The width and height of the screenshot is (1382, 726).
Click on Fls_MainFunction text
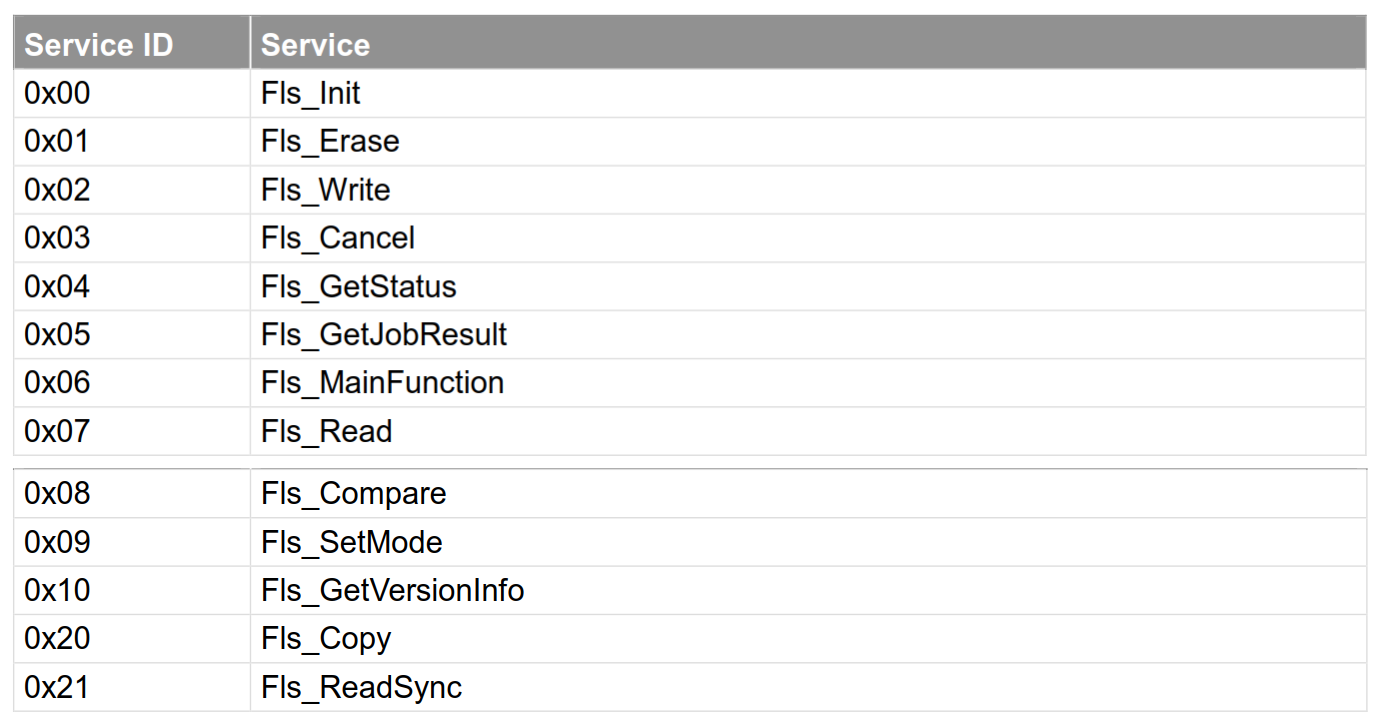coord(382,383)
